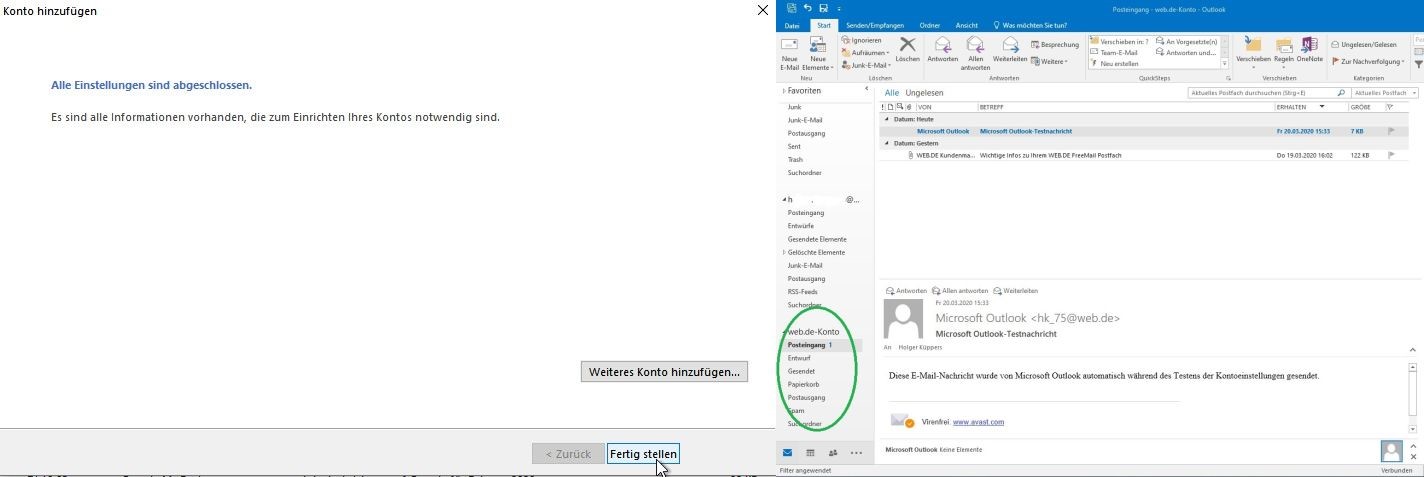
Task: Open the web.de-Konto Papierkorb folder
Action: point(805,384)
